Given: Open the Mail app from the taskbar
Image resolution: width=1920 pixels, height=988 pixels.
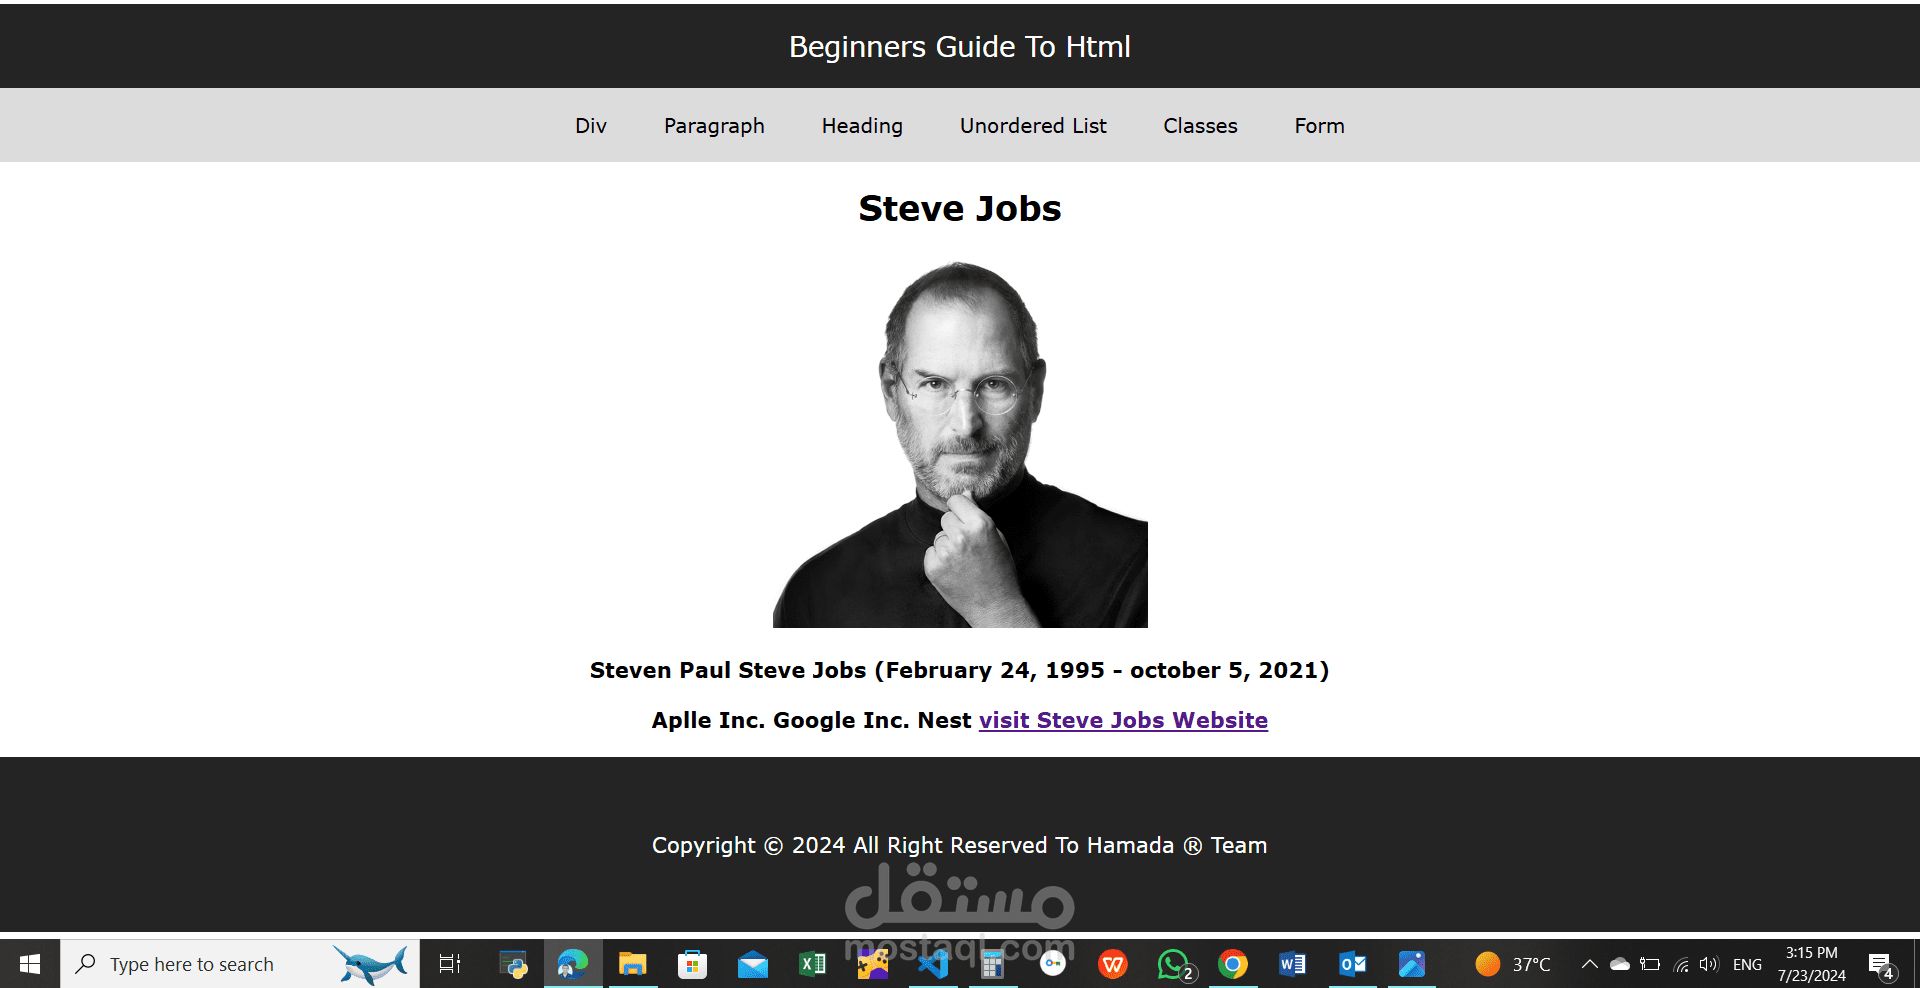Looking at the screenshot, I should click(752, 963).
